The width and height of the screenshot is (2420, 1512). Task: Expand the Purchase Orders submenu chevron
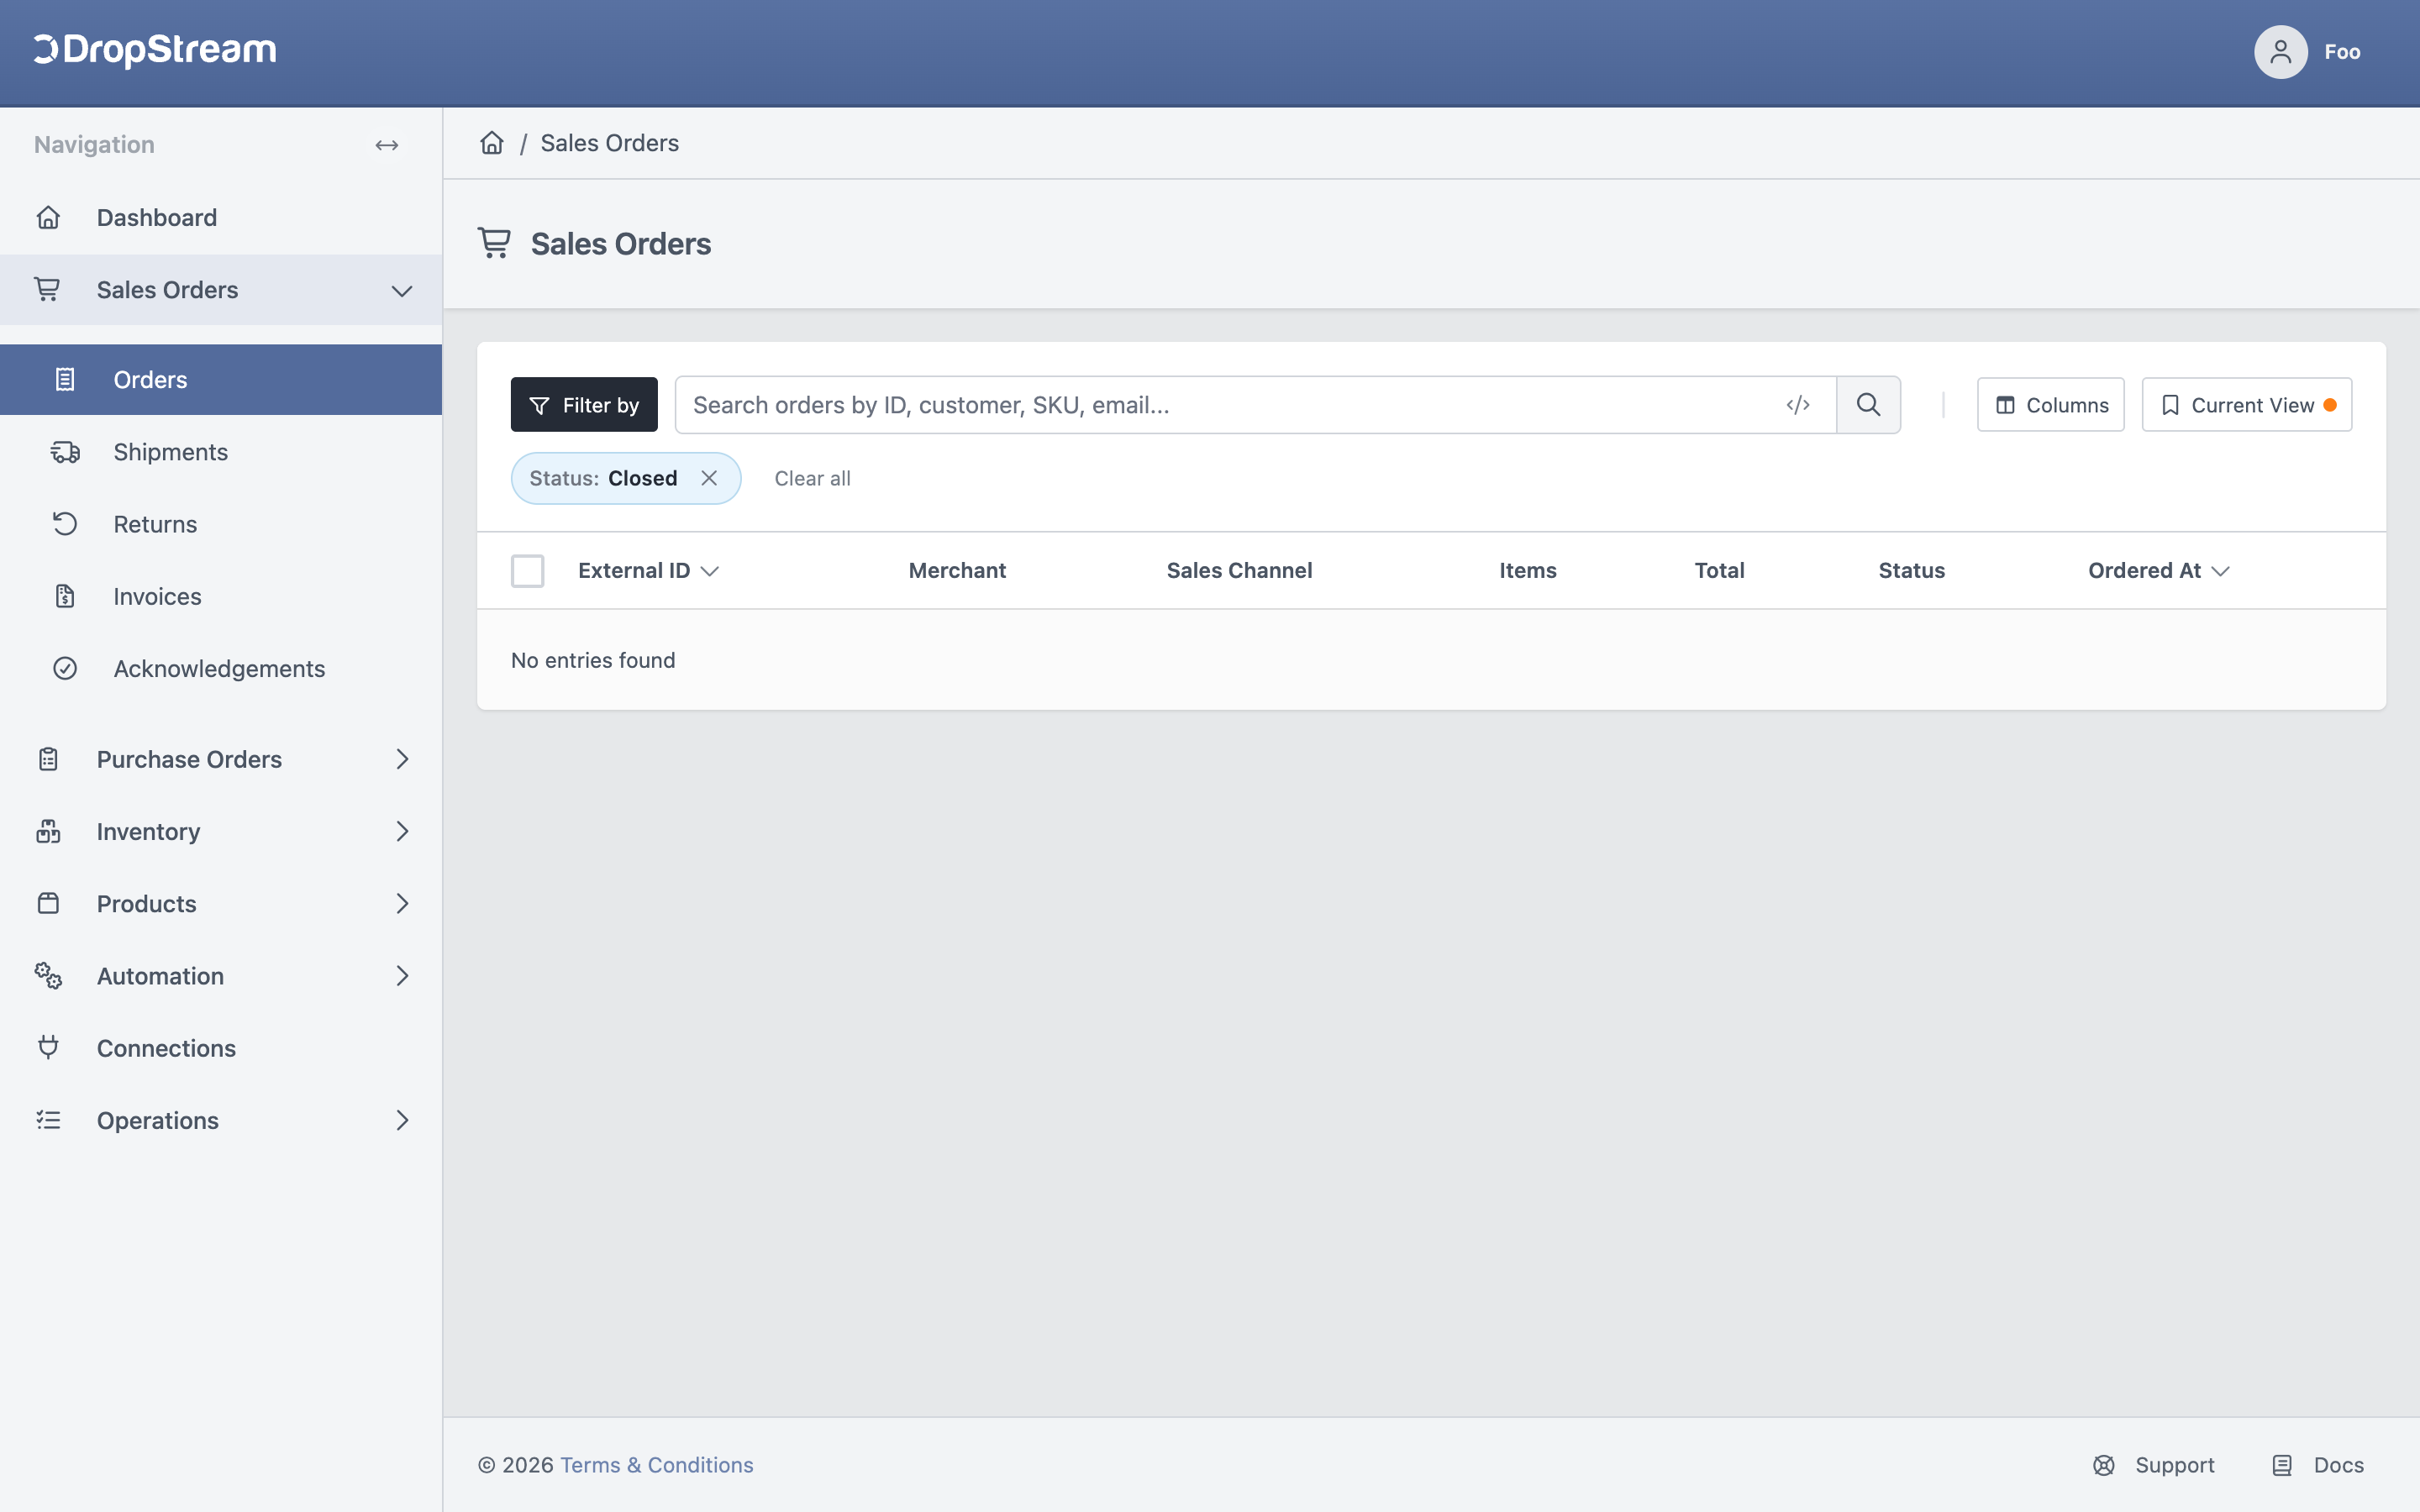tap(402, 759)
